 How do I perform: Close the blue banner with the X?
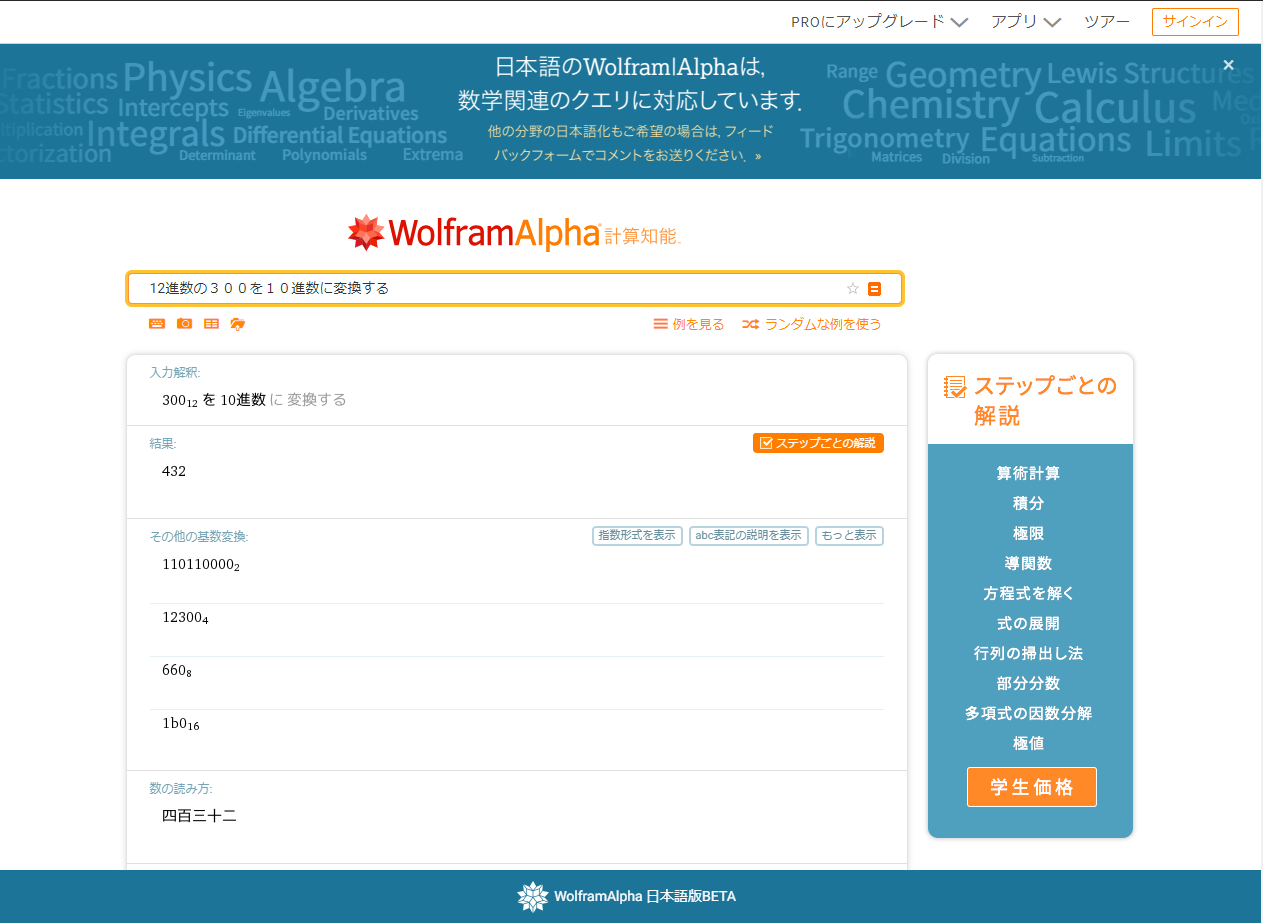tap(1229, 65)
